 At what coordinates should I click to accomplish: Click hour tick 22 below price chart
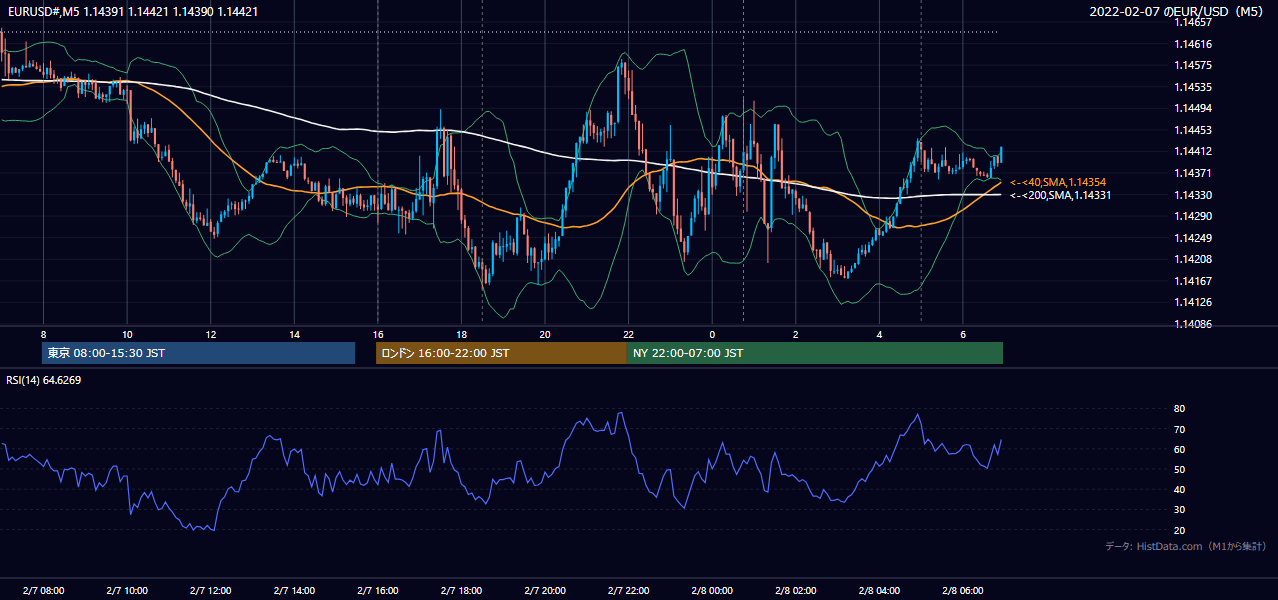coord(628,334)
